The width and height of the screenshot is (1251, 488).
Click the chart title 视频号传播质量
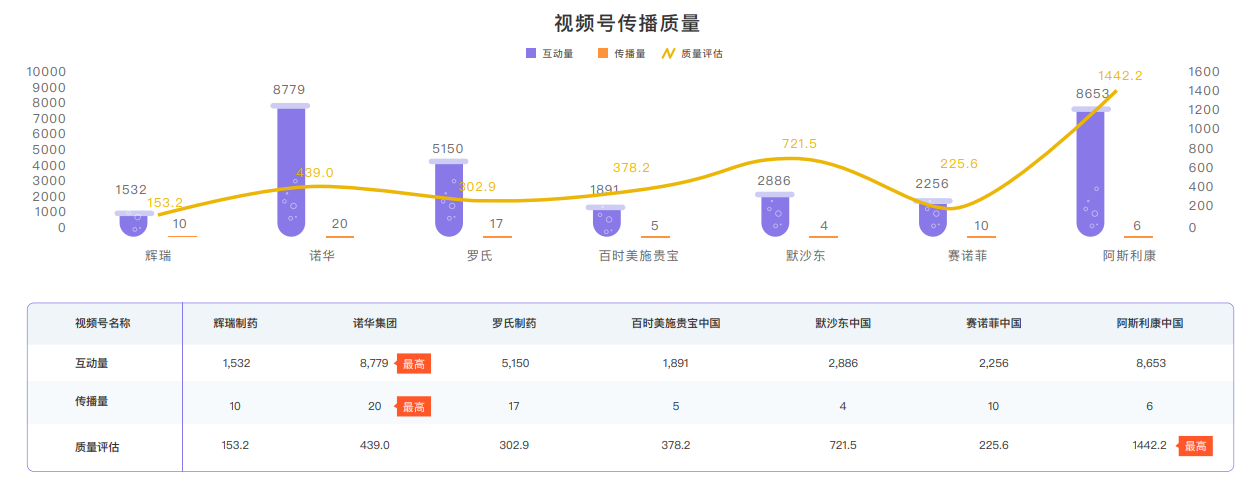coord(626,23)
